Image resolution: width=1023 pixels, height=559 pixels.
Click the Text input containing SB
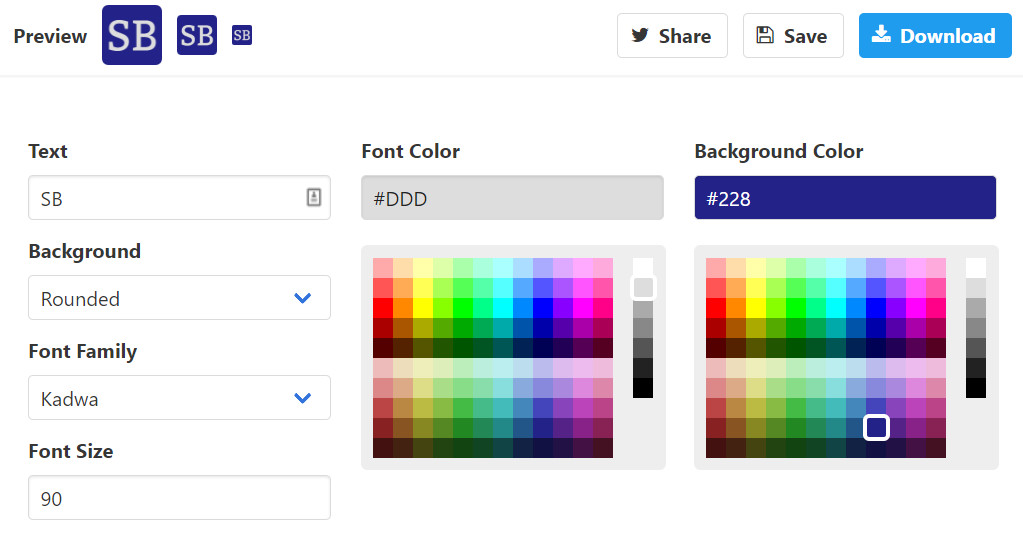click(x=179, y=198)
